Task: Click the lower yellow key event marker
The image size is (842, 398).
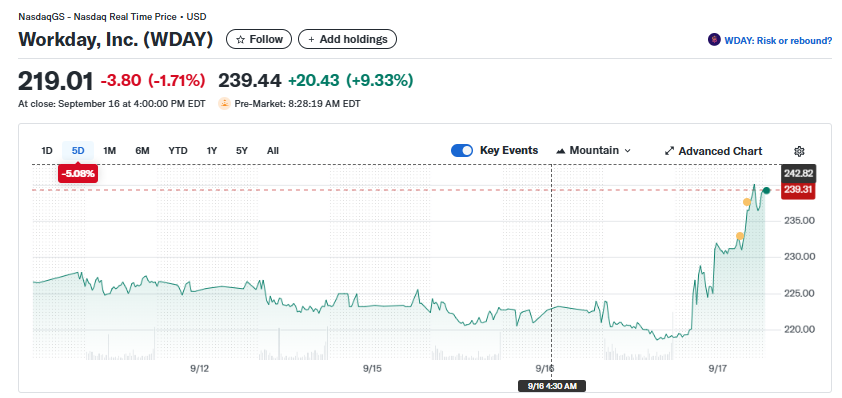Action: coord(740,236)
